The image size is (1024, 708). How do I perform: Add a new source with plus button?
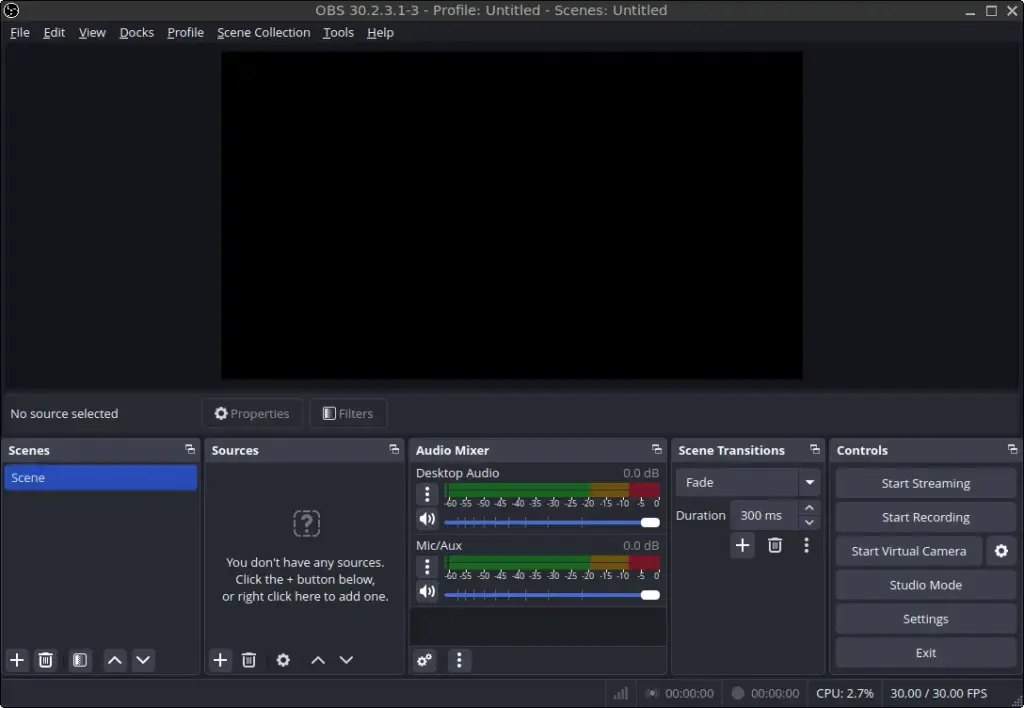pos(221,660)
